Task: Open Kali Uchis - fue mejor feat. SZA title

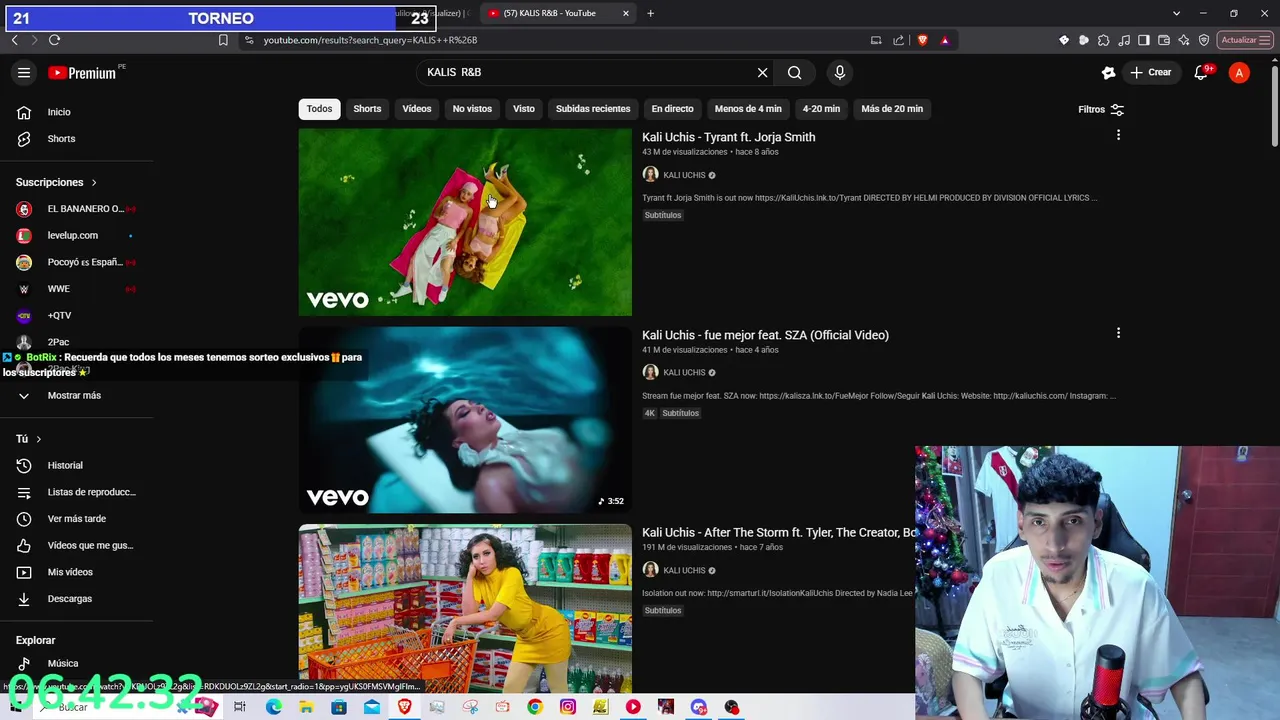Action: (x=765, y=335)
